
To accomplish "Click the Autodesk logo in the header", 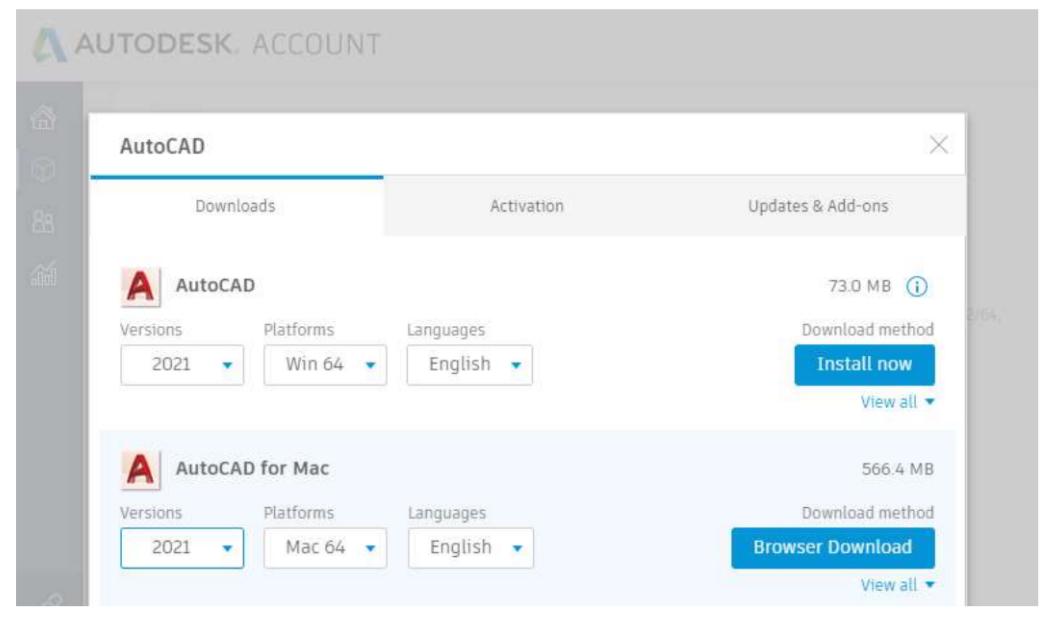I will click(47, 44).
